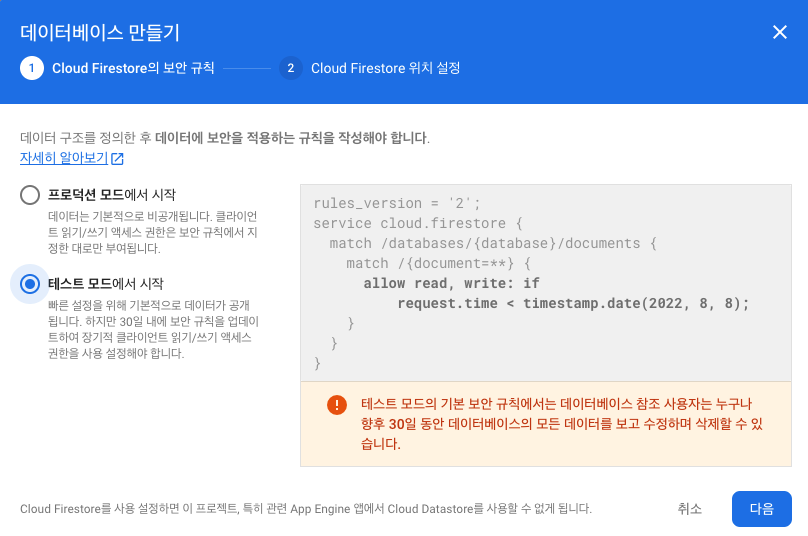The image size is (808, 536).
Task: Click the 테스트 모드에서 시작 label text
Action: coord(106,283)
